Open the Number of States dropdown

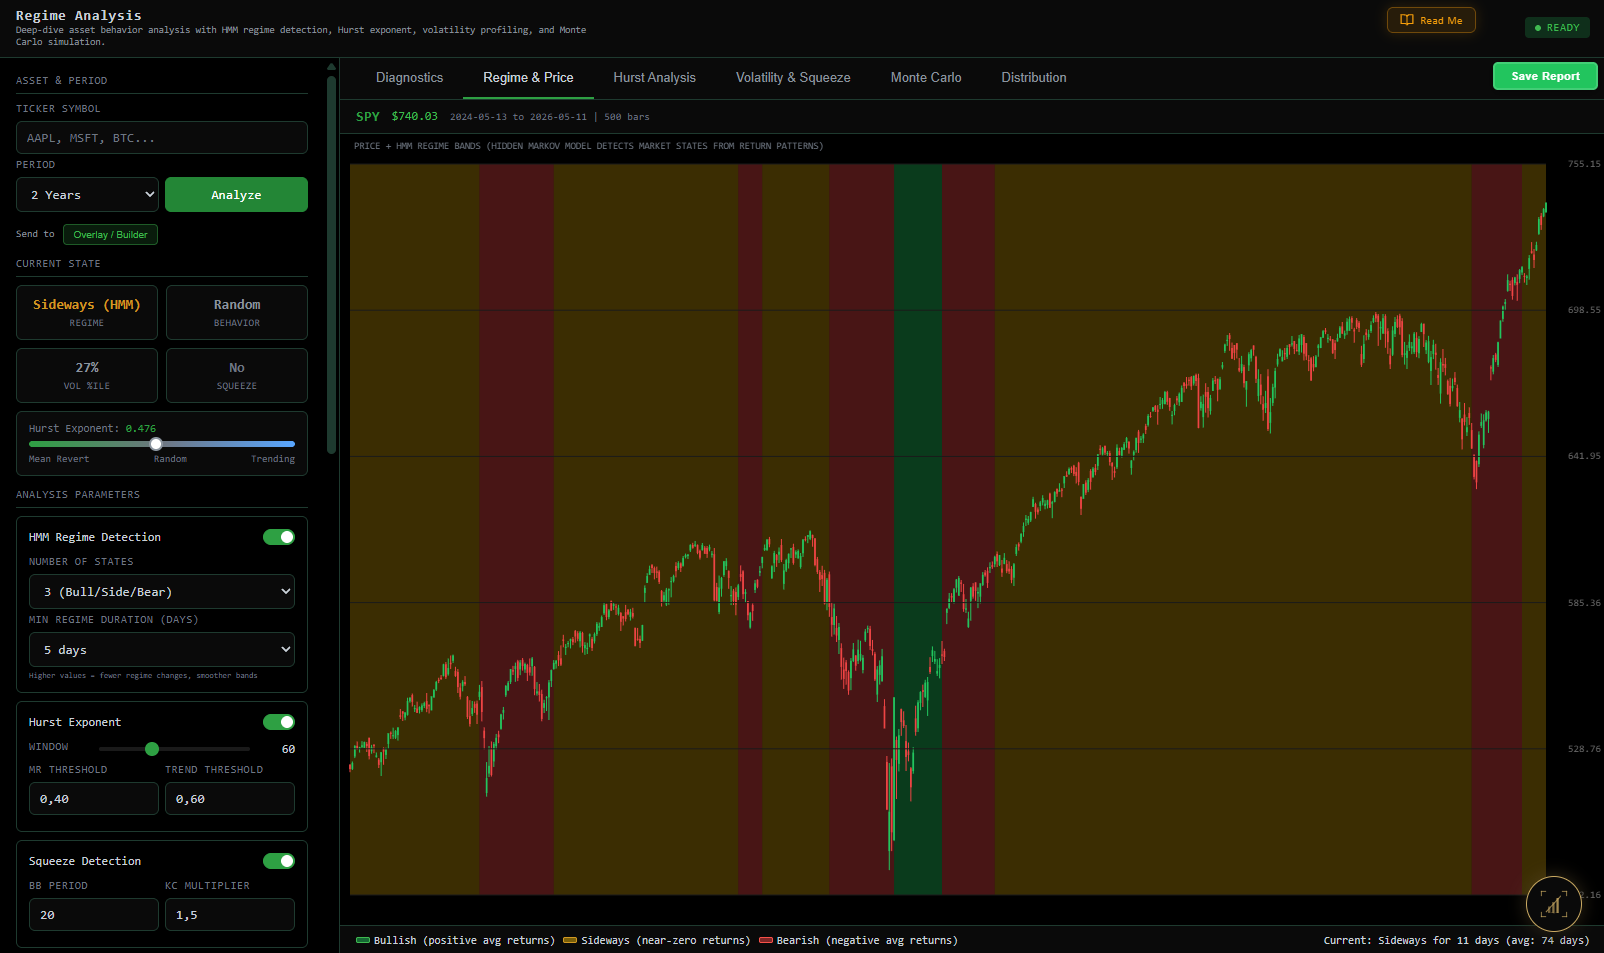pos(162,592)
